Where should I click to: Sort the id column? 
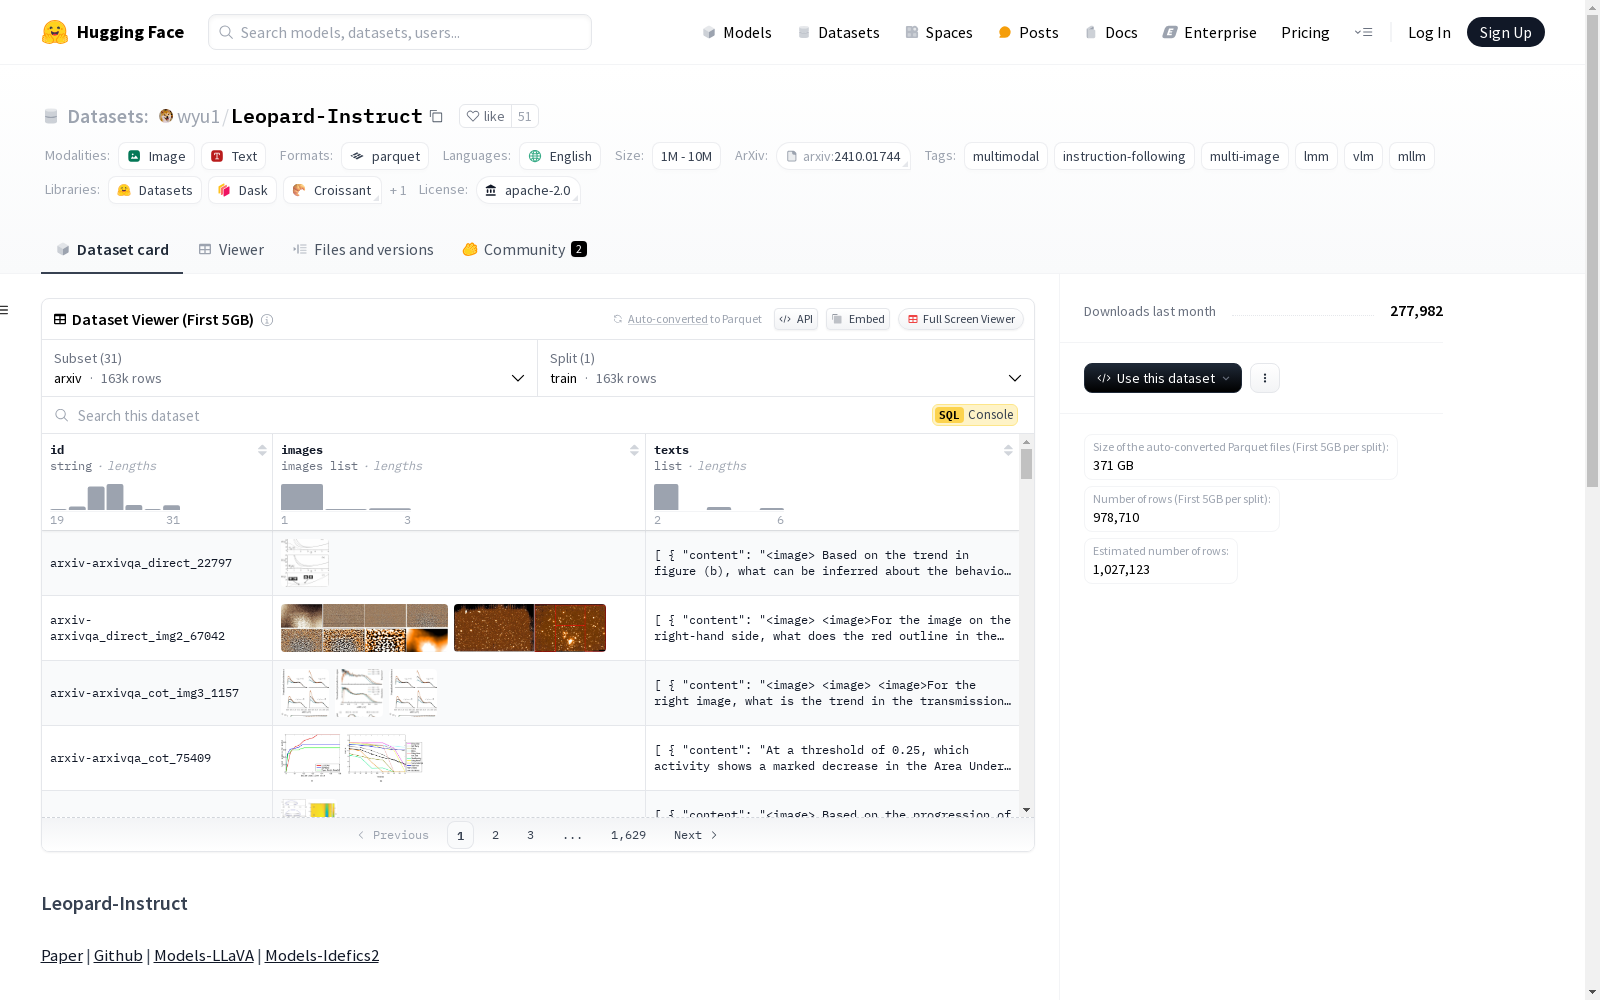tap(262, 450)
